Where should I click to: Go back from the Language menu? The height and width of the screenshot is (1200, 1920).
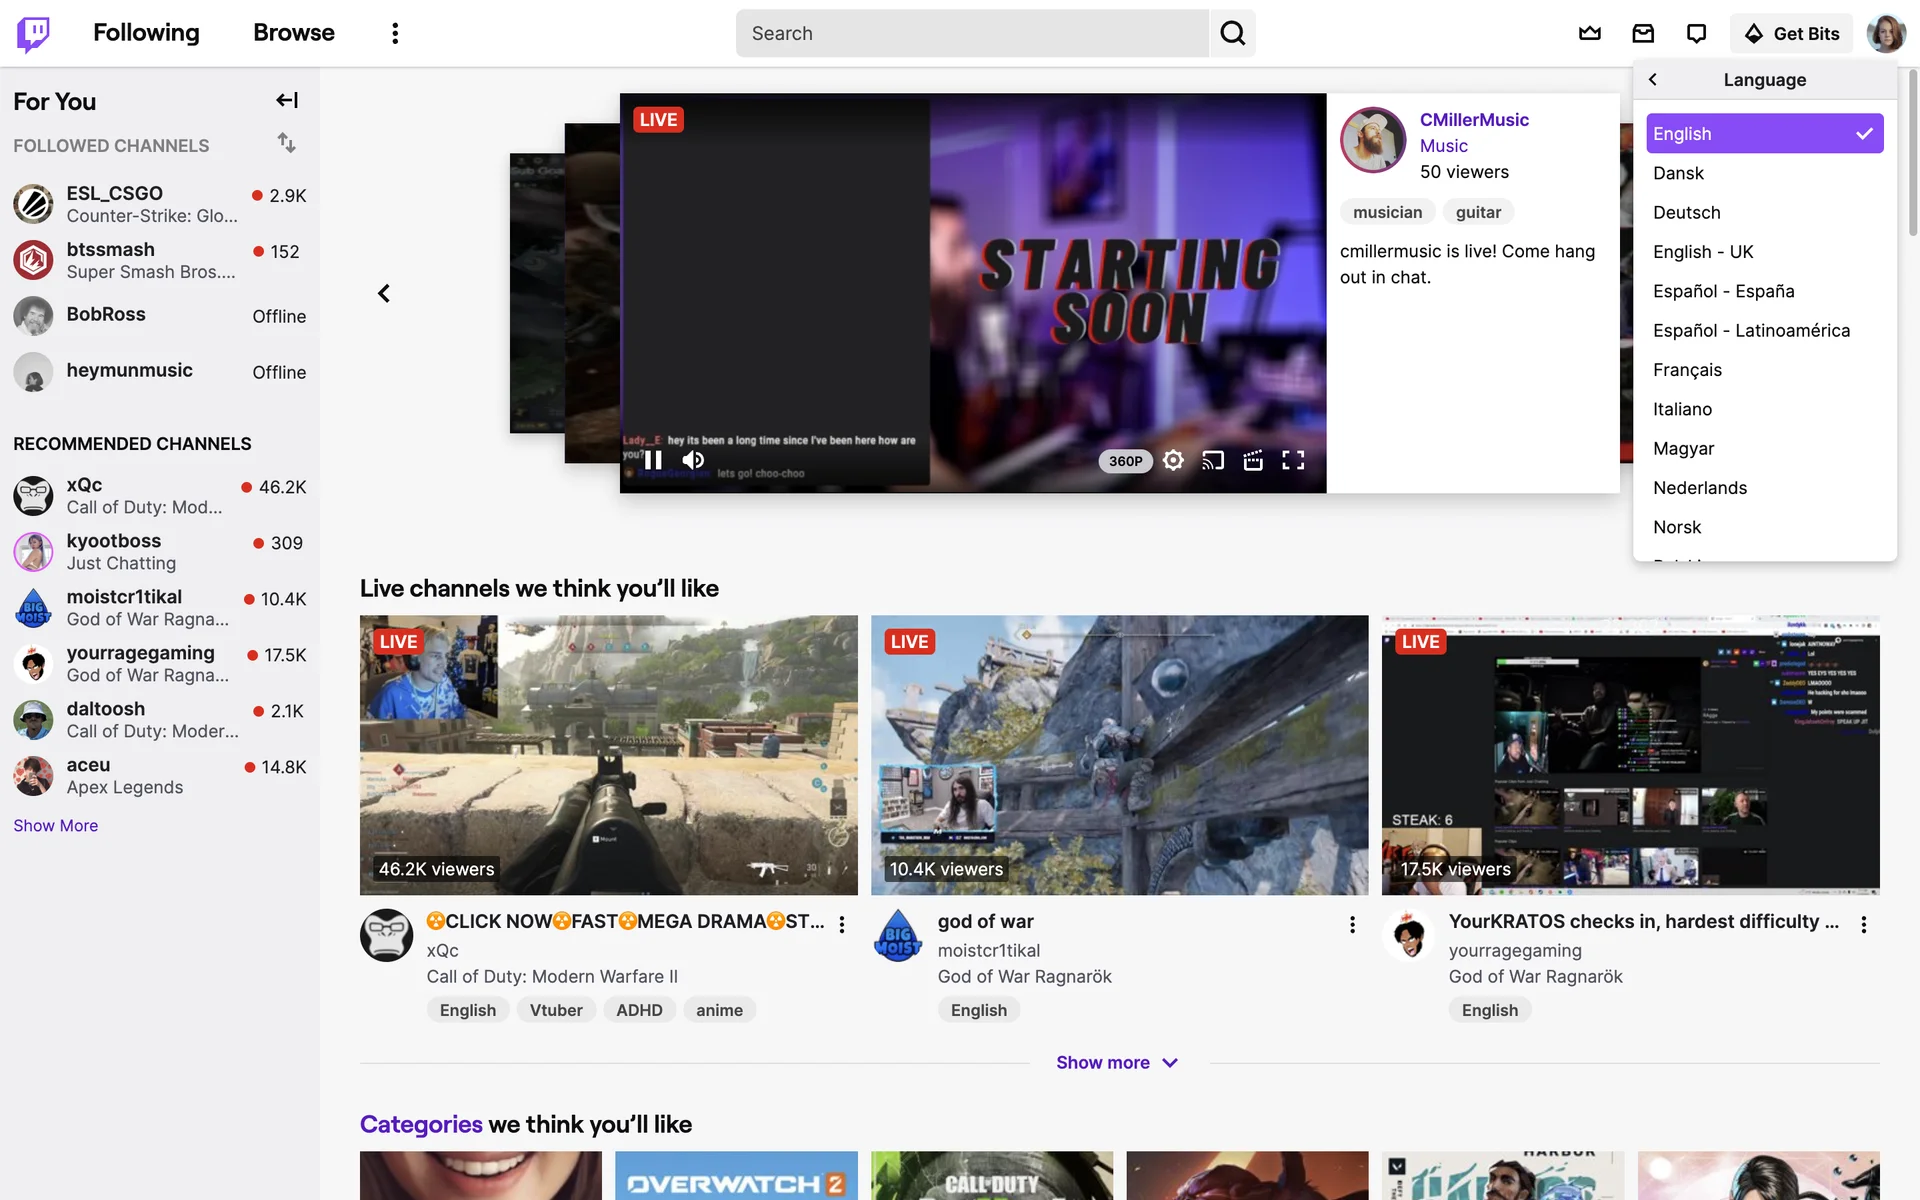(x=1653, y=80)
